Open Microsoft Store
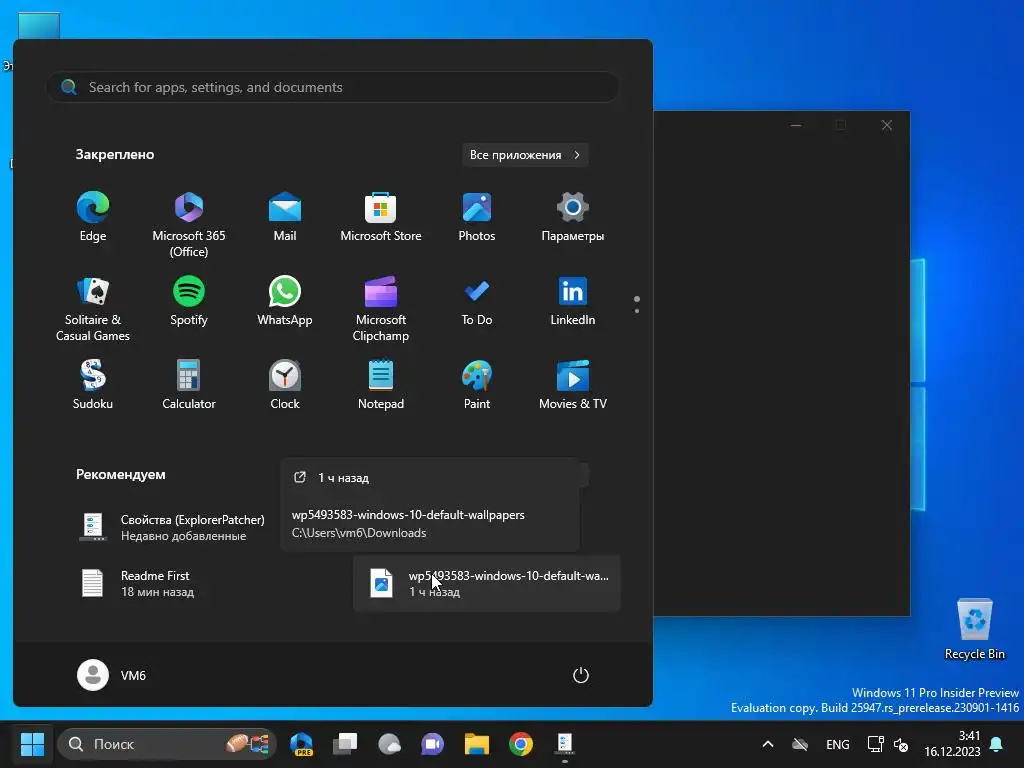 point(381,217)
